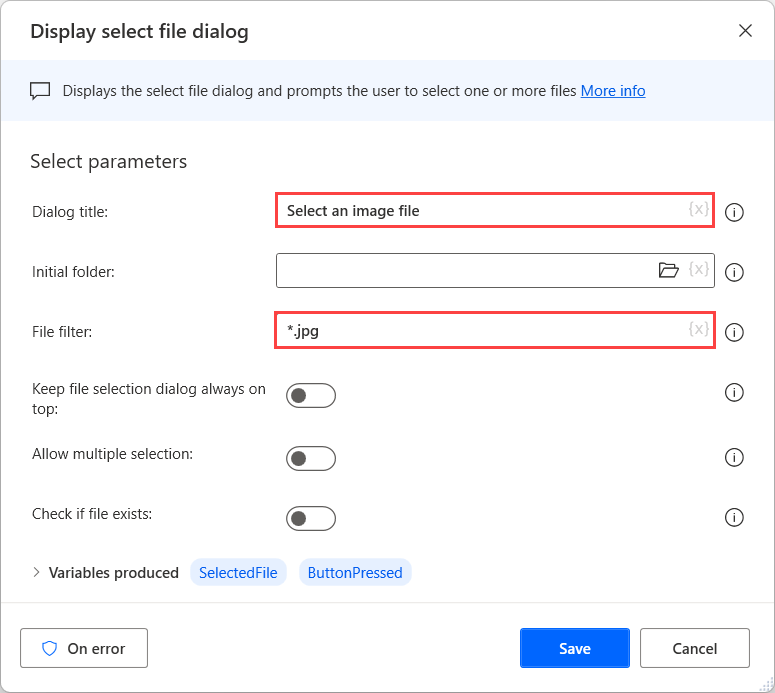
Task: Click the Cancel button
Action: pyautogui.click(x=694, y=648)
